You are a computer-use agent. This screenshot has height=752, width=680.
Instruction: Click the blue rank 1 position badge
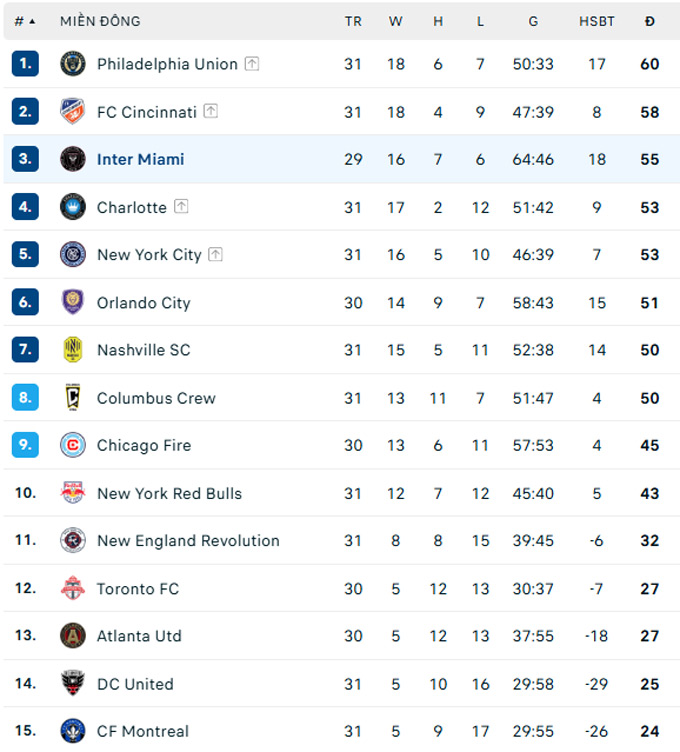[x=25, y=64]
